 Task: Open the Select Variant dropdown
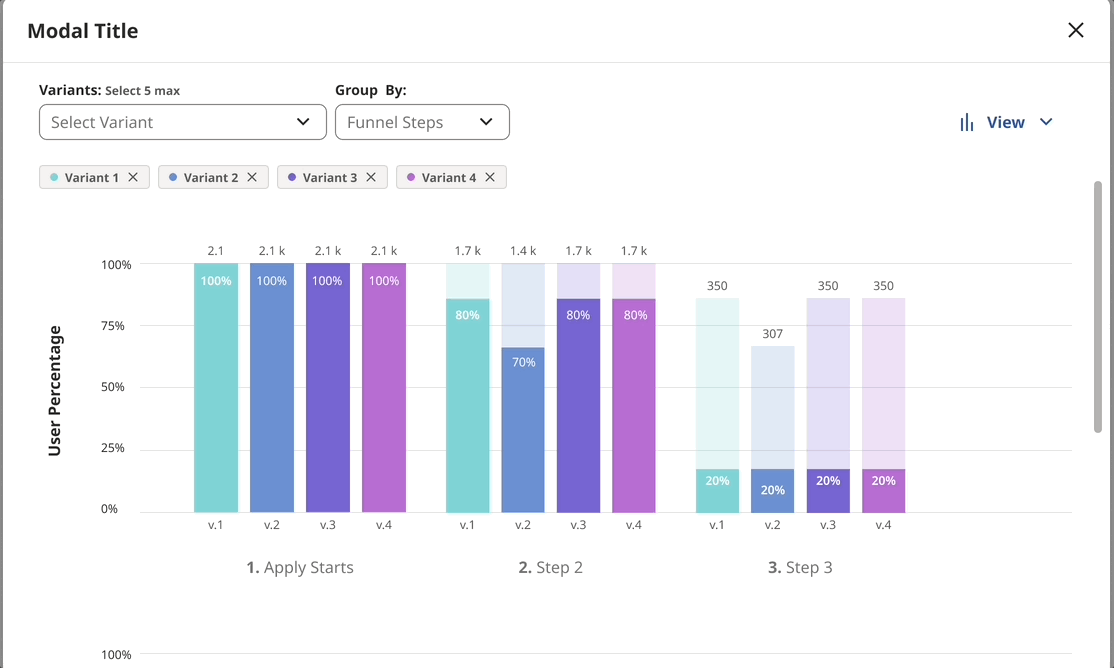(x=182, y=122)
